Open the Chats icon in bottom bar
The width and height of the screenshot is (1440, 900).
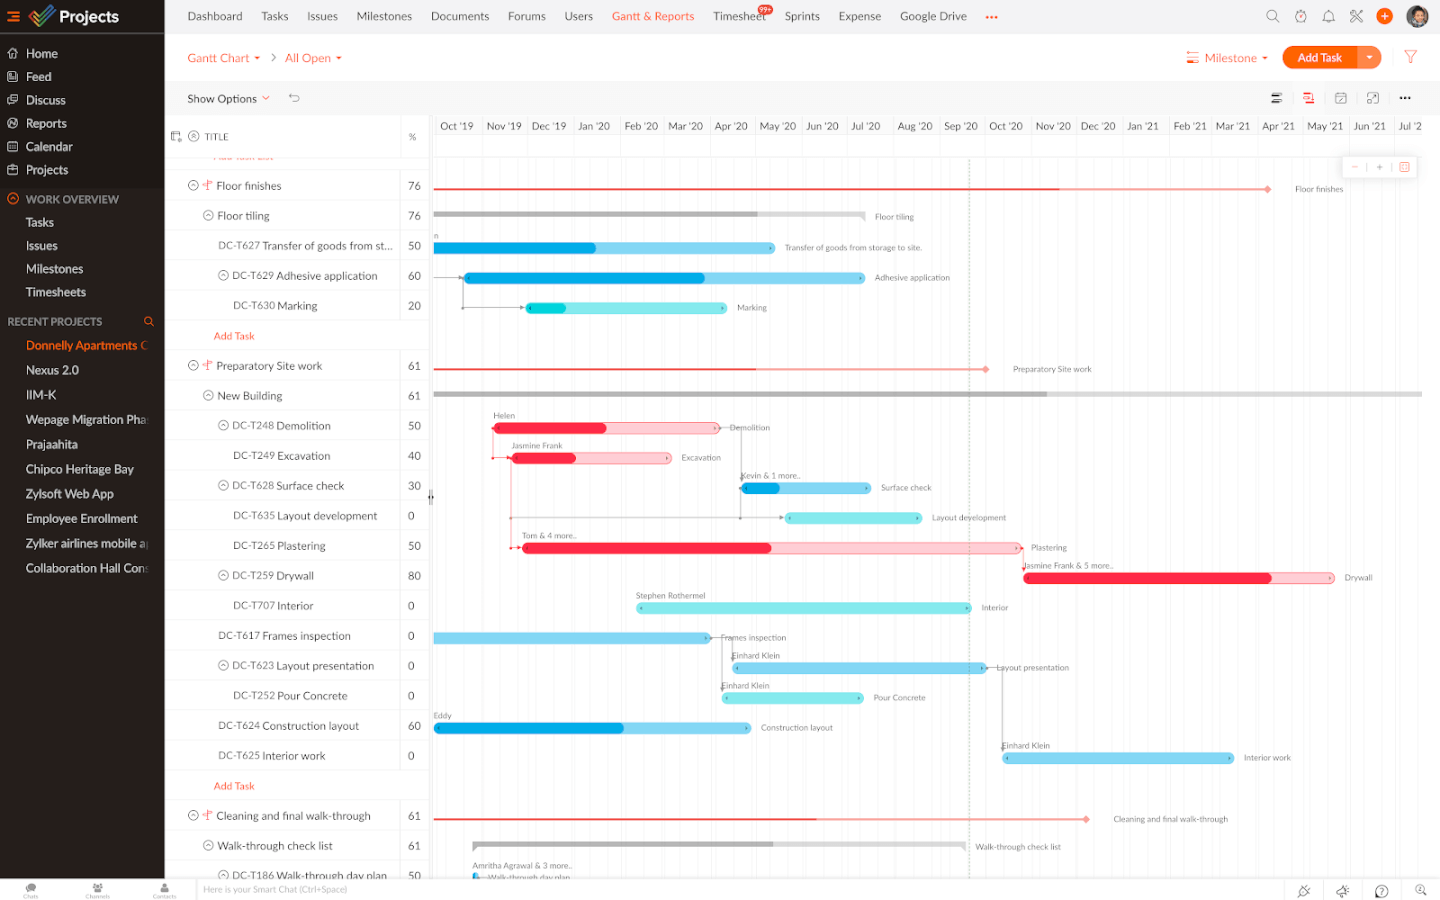pyautogui.click(x=31, y=889)
